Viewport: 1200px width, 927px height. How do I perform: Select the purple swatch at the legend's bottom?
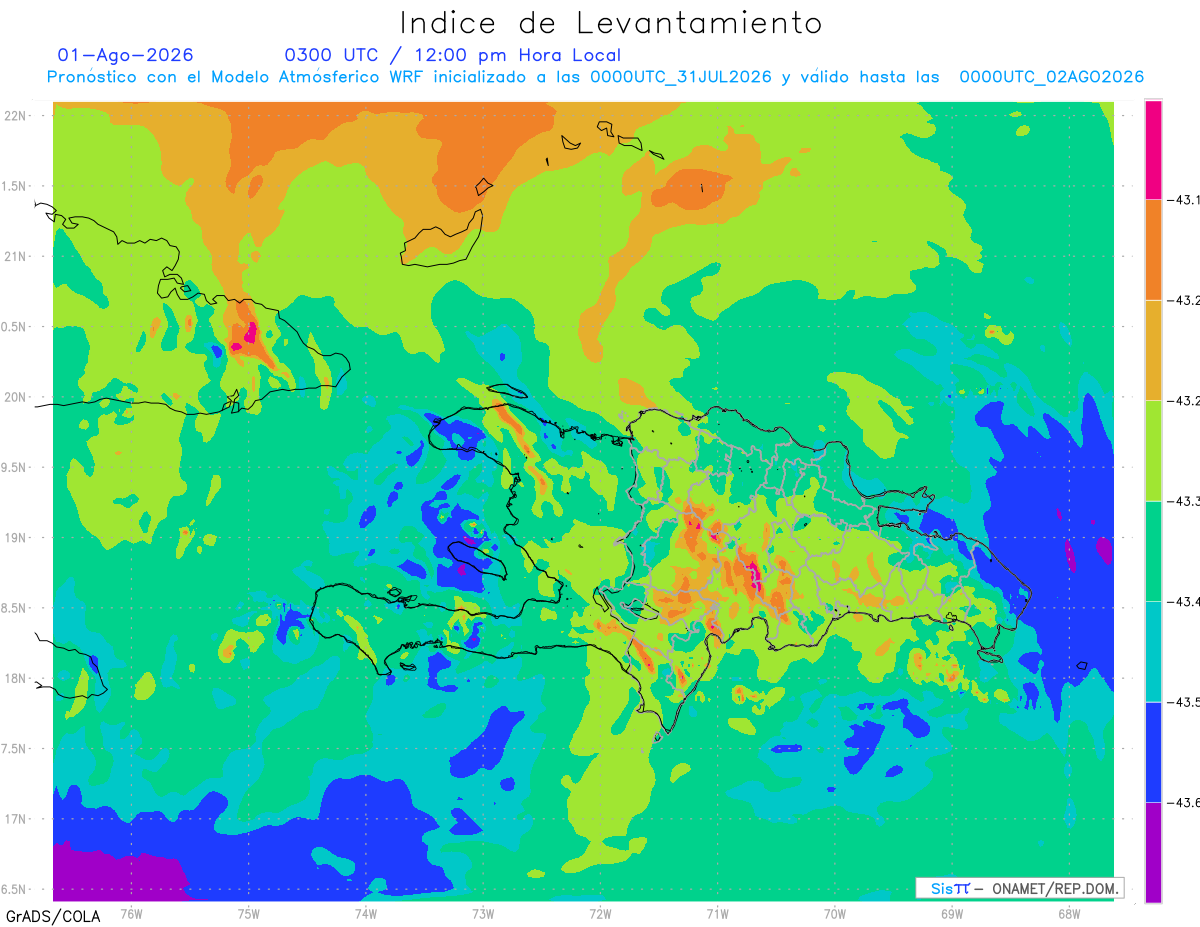pyautogui.click(x=1153, y=852)
